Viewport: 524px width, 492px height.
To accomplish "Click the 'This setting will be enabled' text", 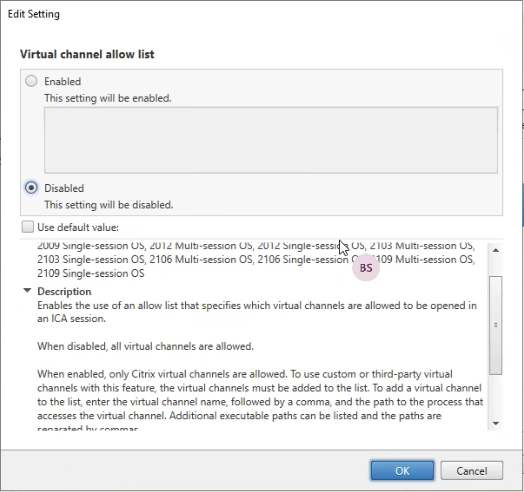I will tap(108, 98).
